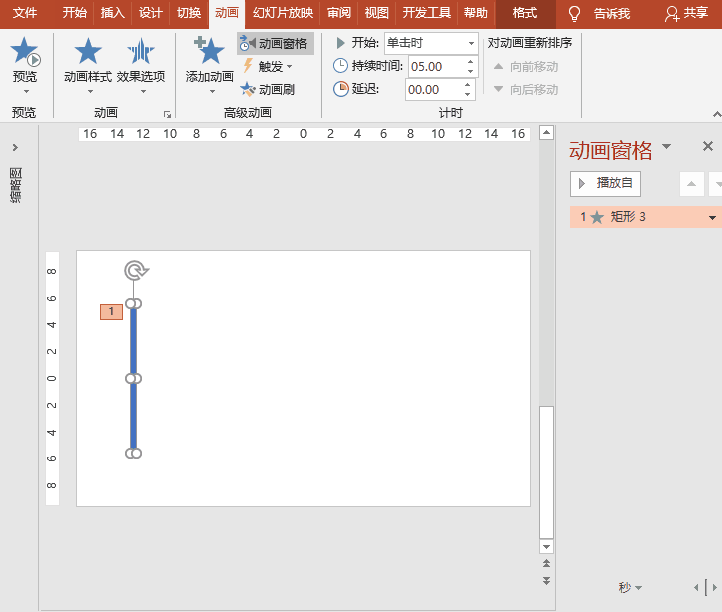Open the Animation group dialog launcher
Screen dimensions: 722x612
[167, 114]
